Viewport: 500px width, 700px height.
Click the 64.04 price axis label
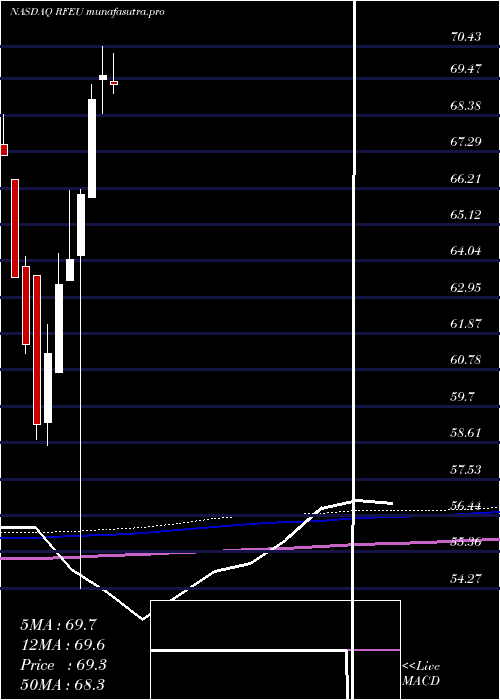(x=466, y=251)
